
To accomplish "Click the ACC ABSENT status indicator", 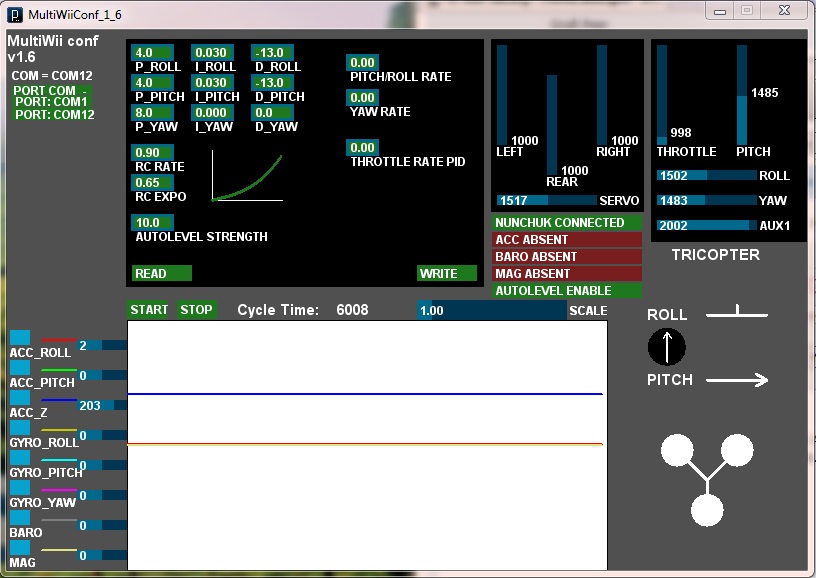I will point(567,240).
